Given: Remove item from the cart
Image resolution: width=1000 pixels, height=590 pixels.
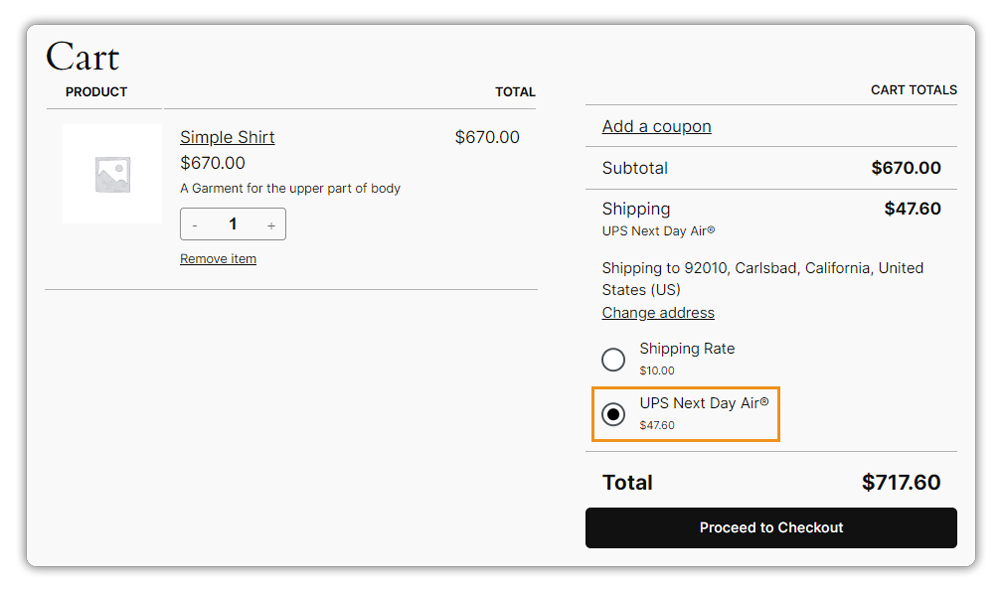Looking at the screenshot, I should tap(218, 259).
